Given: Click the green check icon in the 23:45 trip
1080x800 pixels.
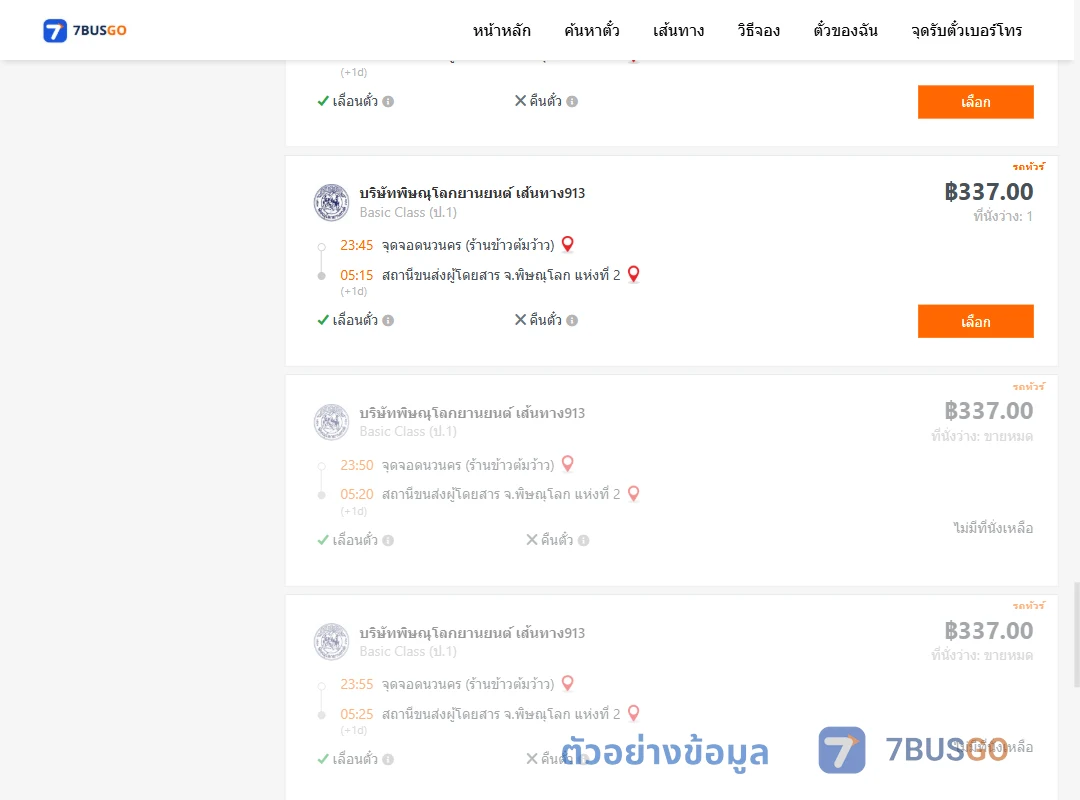Looking at the screenshot, I should click(x=323, y=320).
